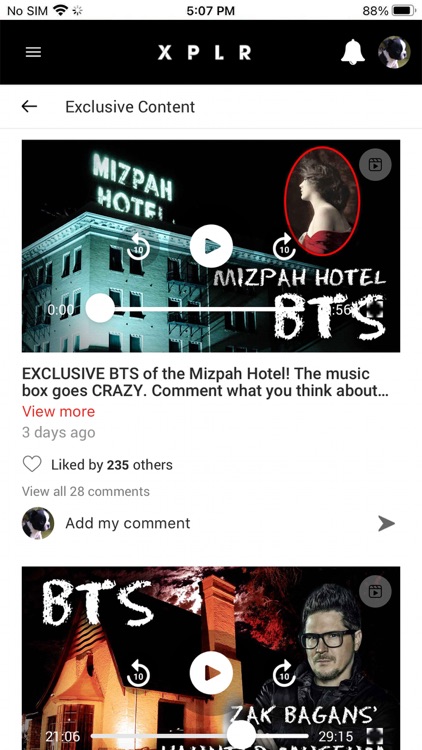
Task: View all 28 comments
Action: [x=86, y=491]
